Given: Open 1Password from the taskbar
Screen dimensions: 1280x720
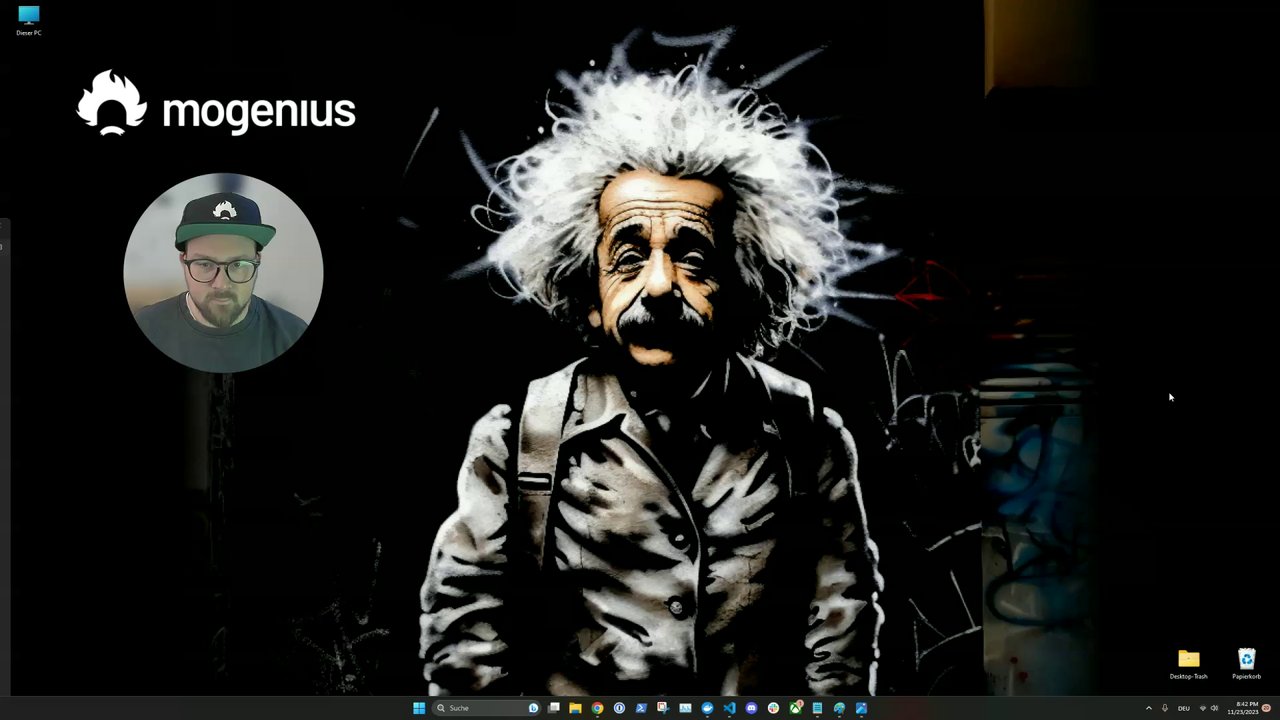Looking at the screenshot, I should [x=619, y=708].
